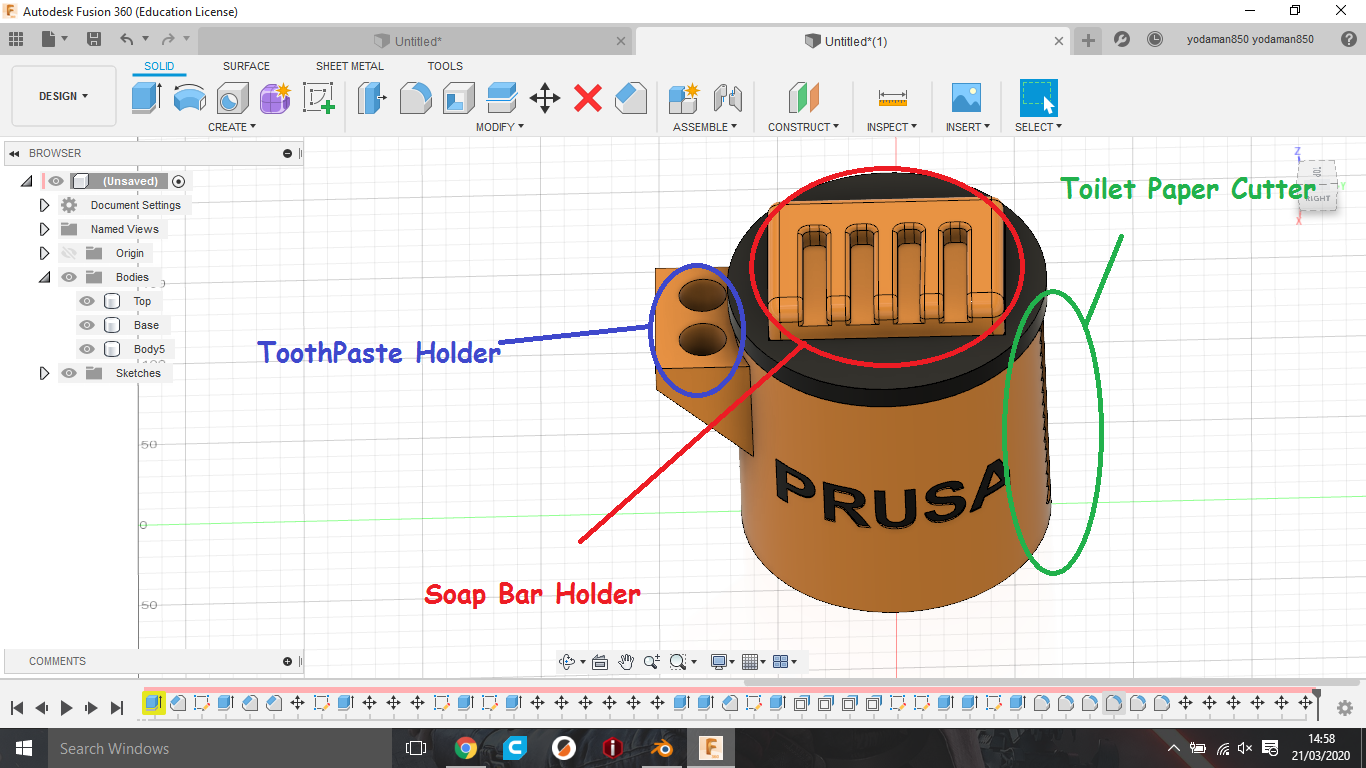Toggle visibility of the Top body
1366x768 pixels.
[x=87, y=301]
